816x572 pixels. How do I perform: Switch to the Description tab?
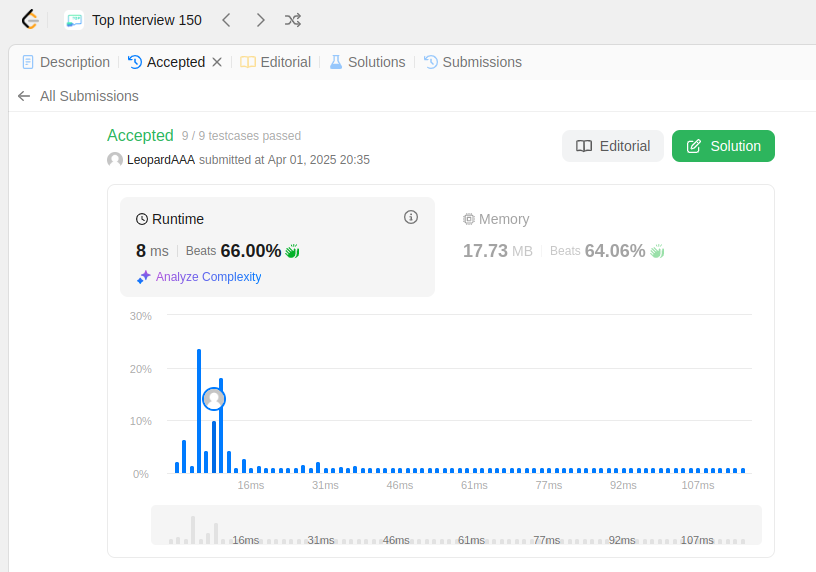point(66,62)
